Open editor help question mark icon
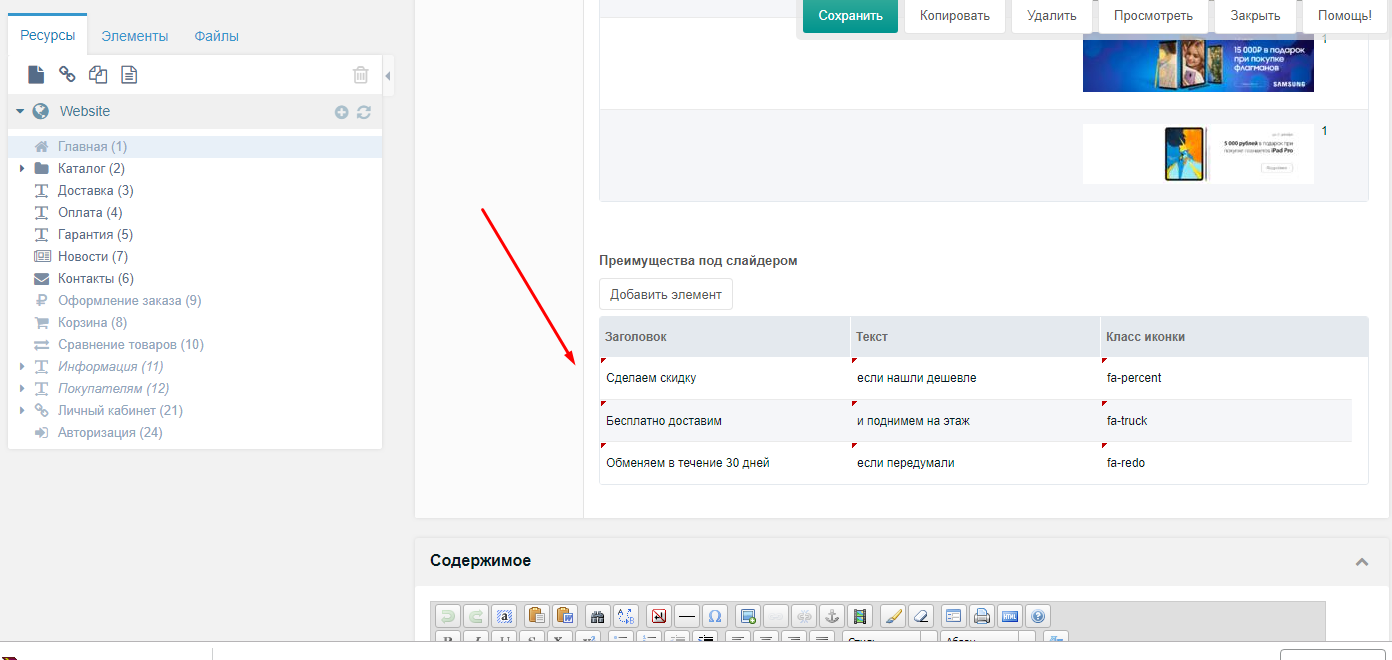This screenshot has width=1392, height=660. click(x=1038, y=616)
